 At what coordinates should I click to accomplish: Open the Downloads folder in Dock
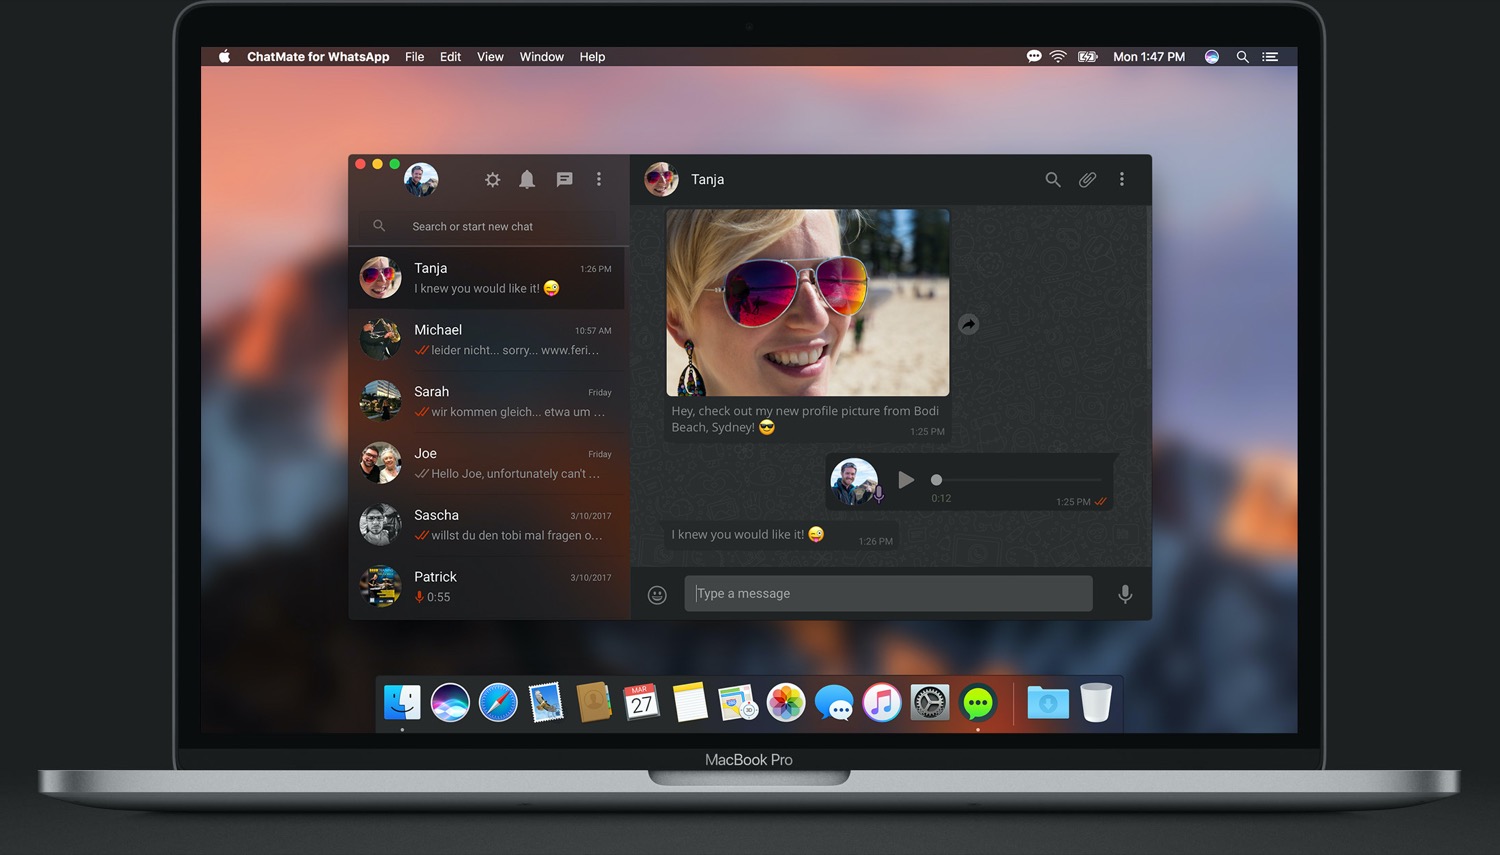point(1048,703)
